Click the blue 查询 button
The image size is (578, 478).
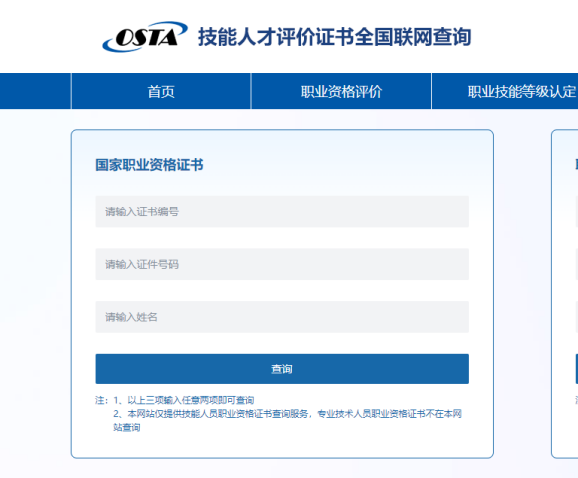pos(282,369)
